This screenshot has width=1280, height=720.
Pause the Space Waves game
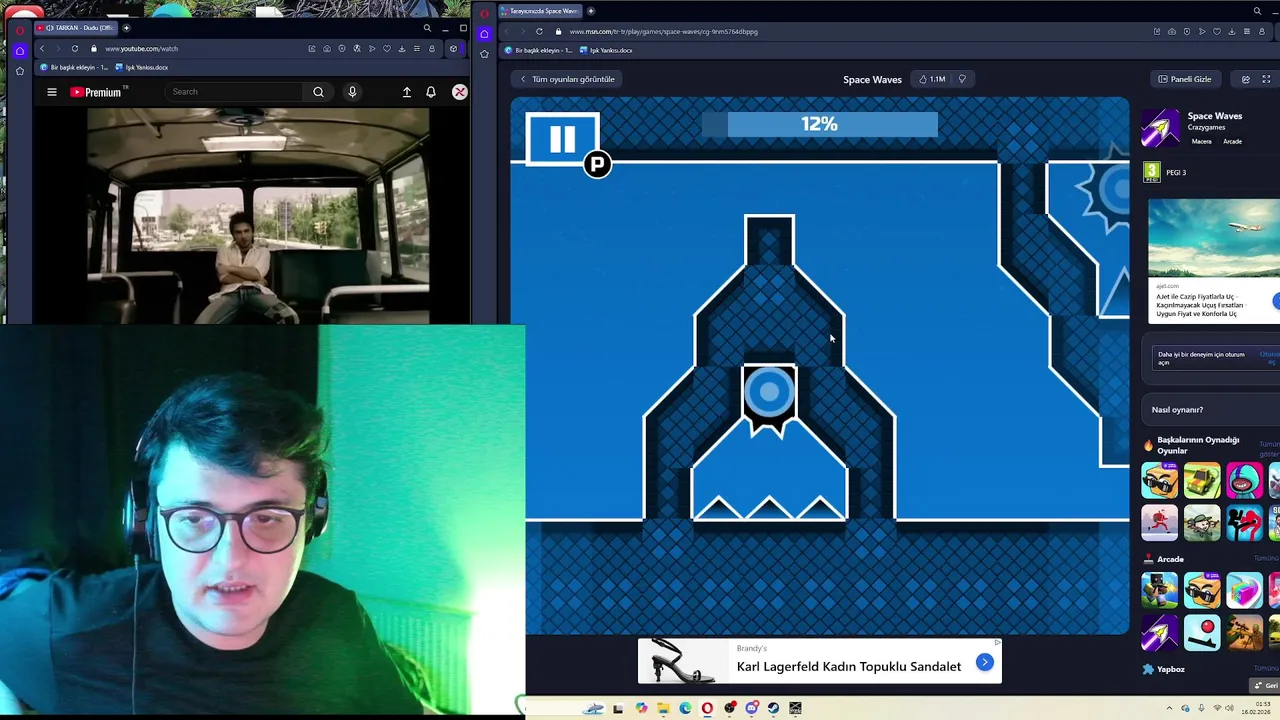pyautogui.click(x=562, y=139)
